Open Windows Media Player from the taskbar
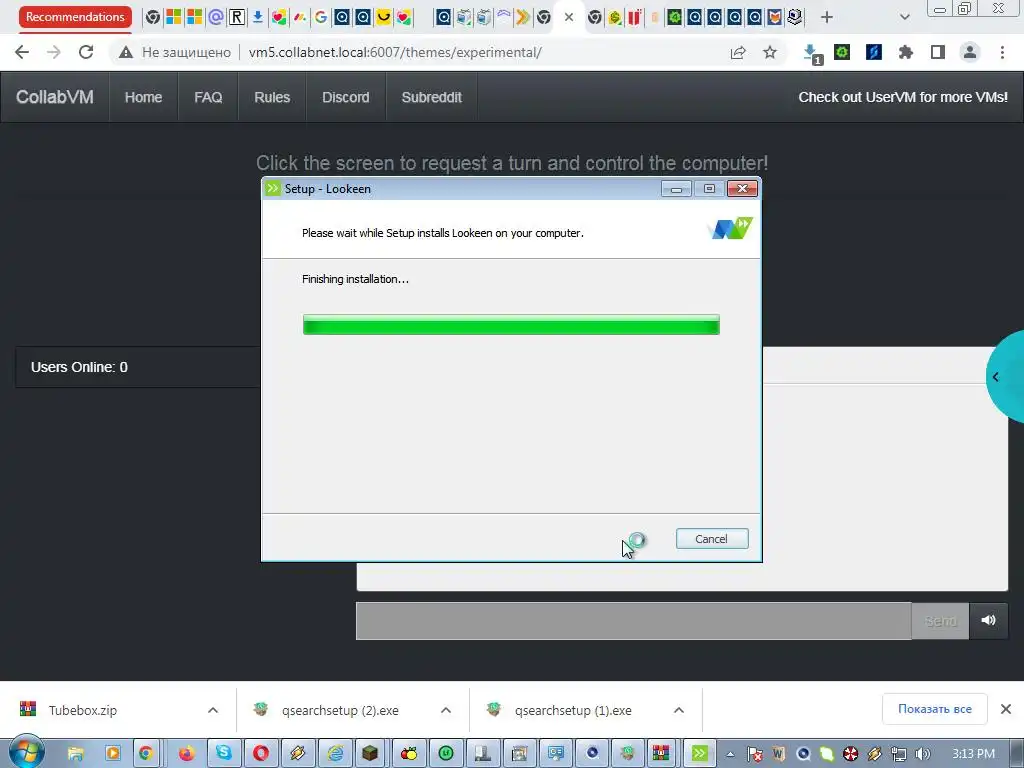 click(x=113, y=754)
